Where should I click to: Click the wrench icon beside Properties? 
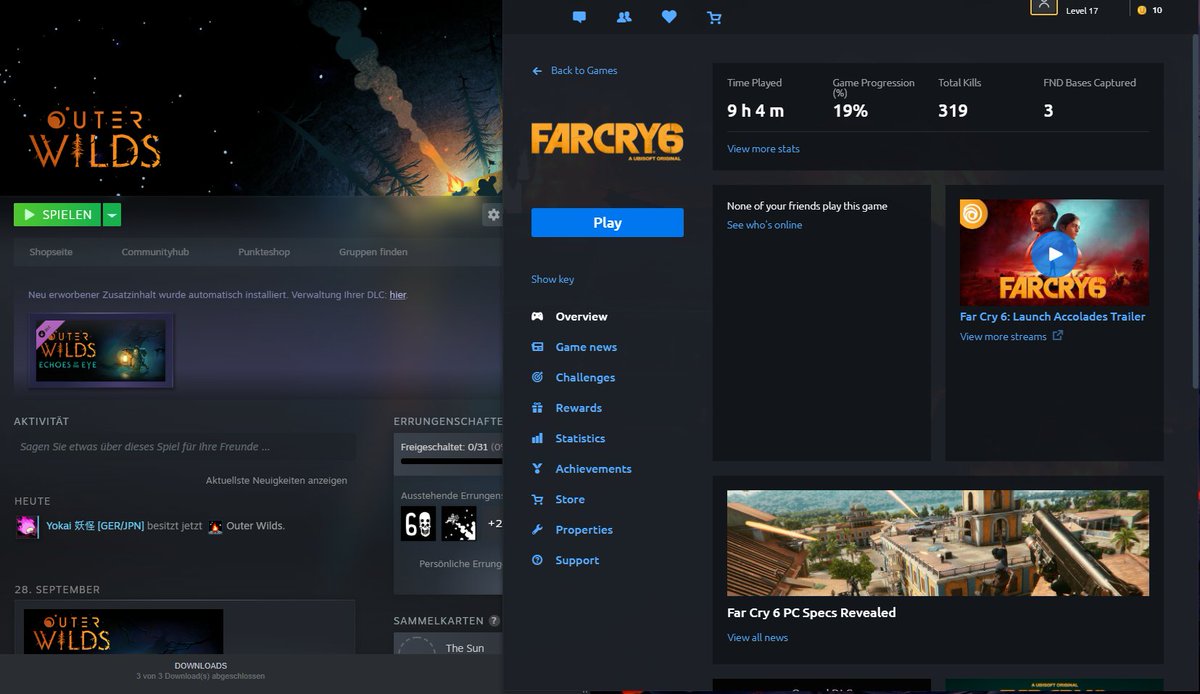click(x=537, y=530)
